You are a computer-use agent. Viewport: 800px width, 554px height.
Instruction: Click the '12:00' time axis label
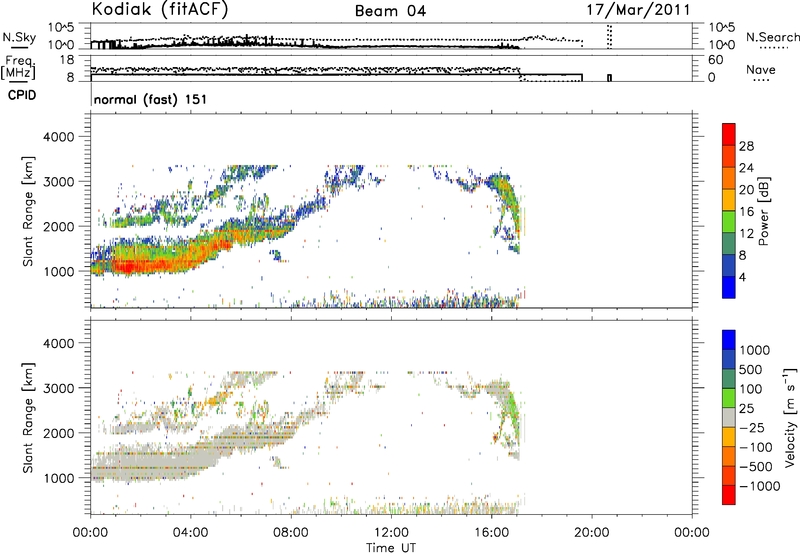(391, 533)
